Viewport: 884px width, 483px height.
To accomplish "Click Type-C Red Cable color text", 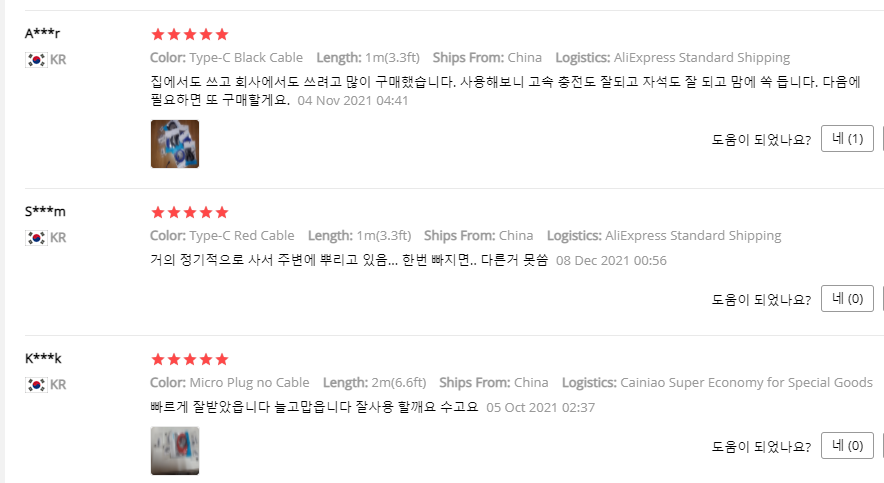I will point(242,236).
